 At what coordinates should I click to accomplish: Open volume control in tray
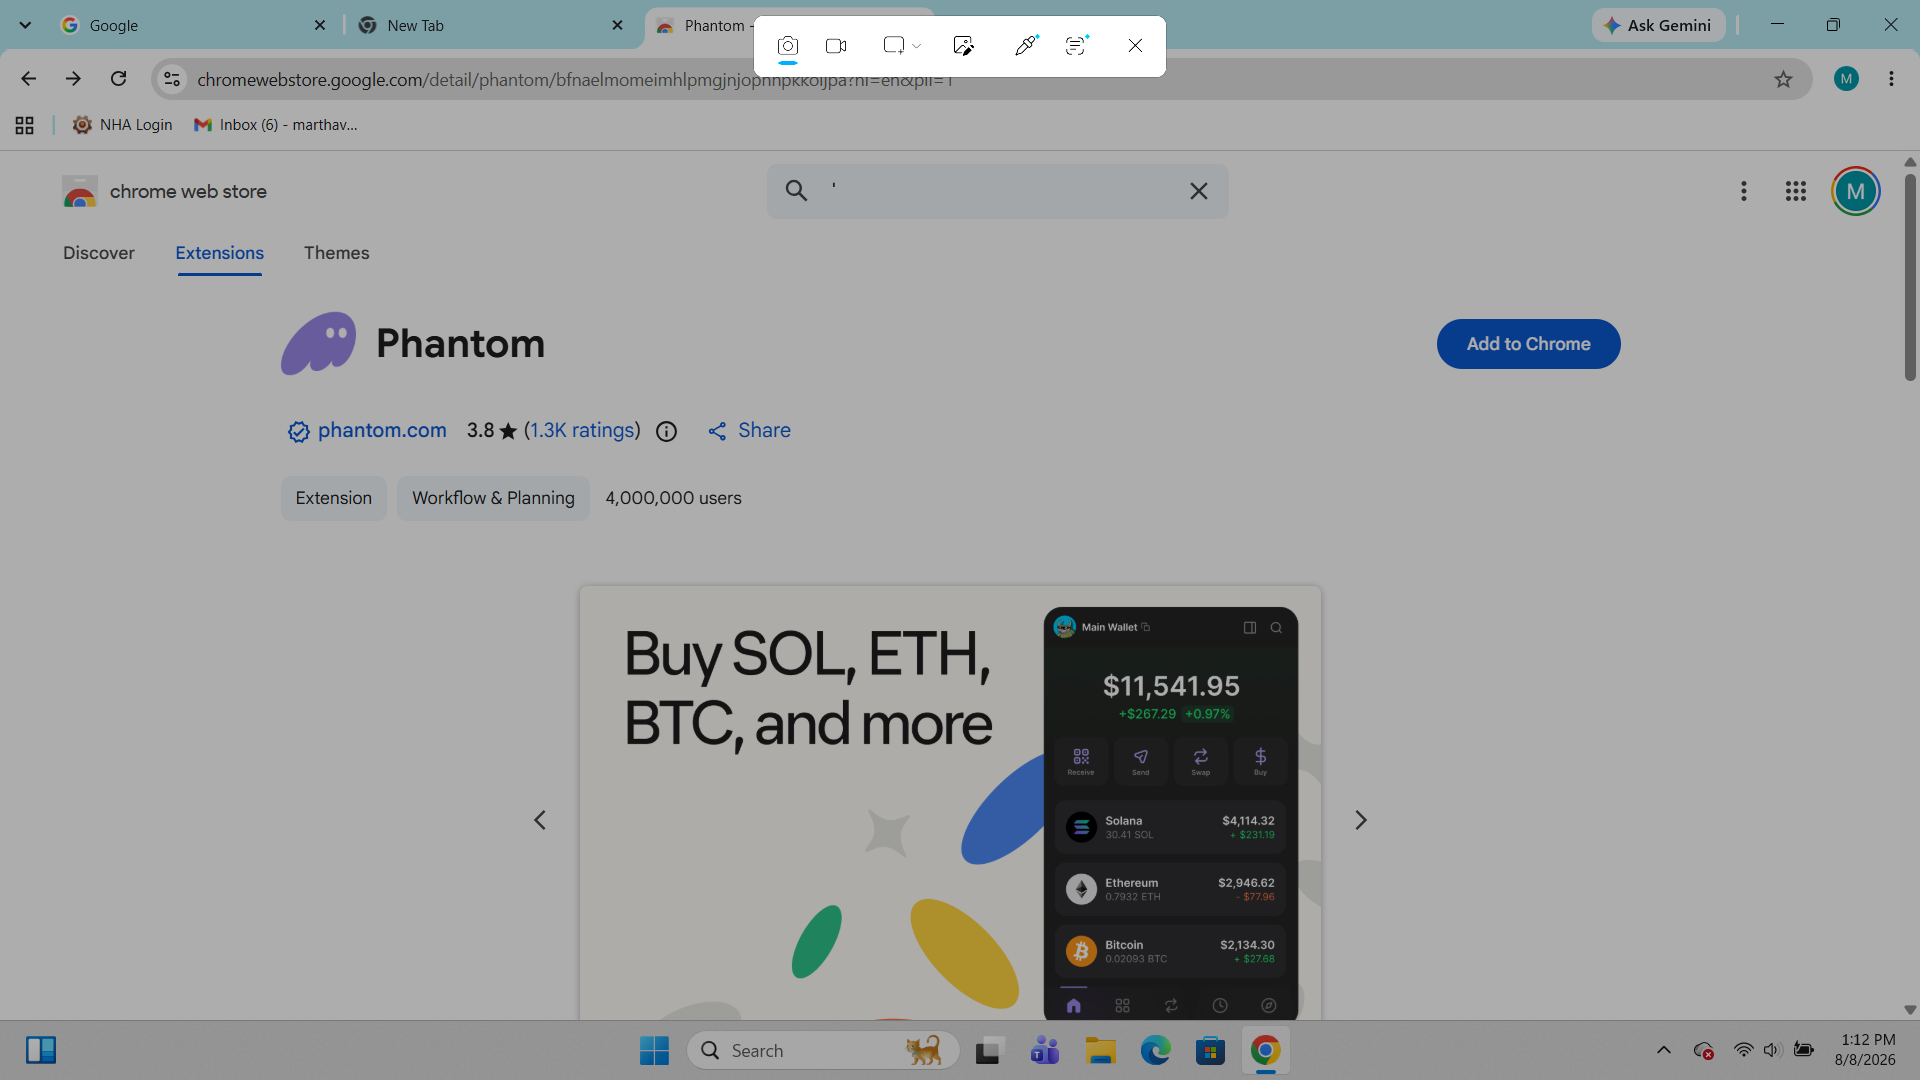[1772, 1050]
